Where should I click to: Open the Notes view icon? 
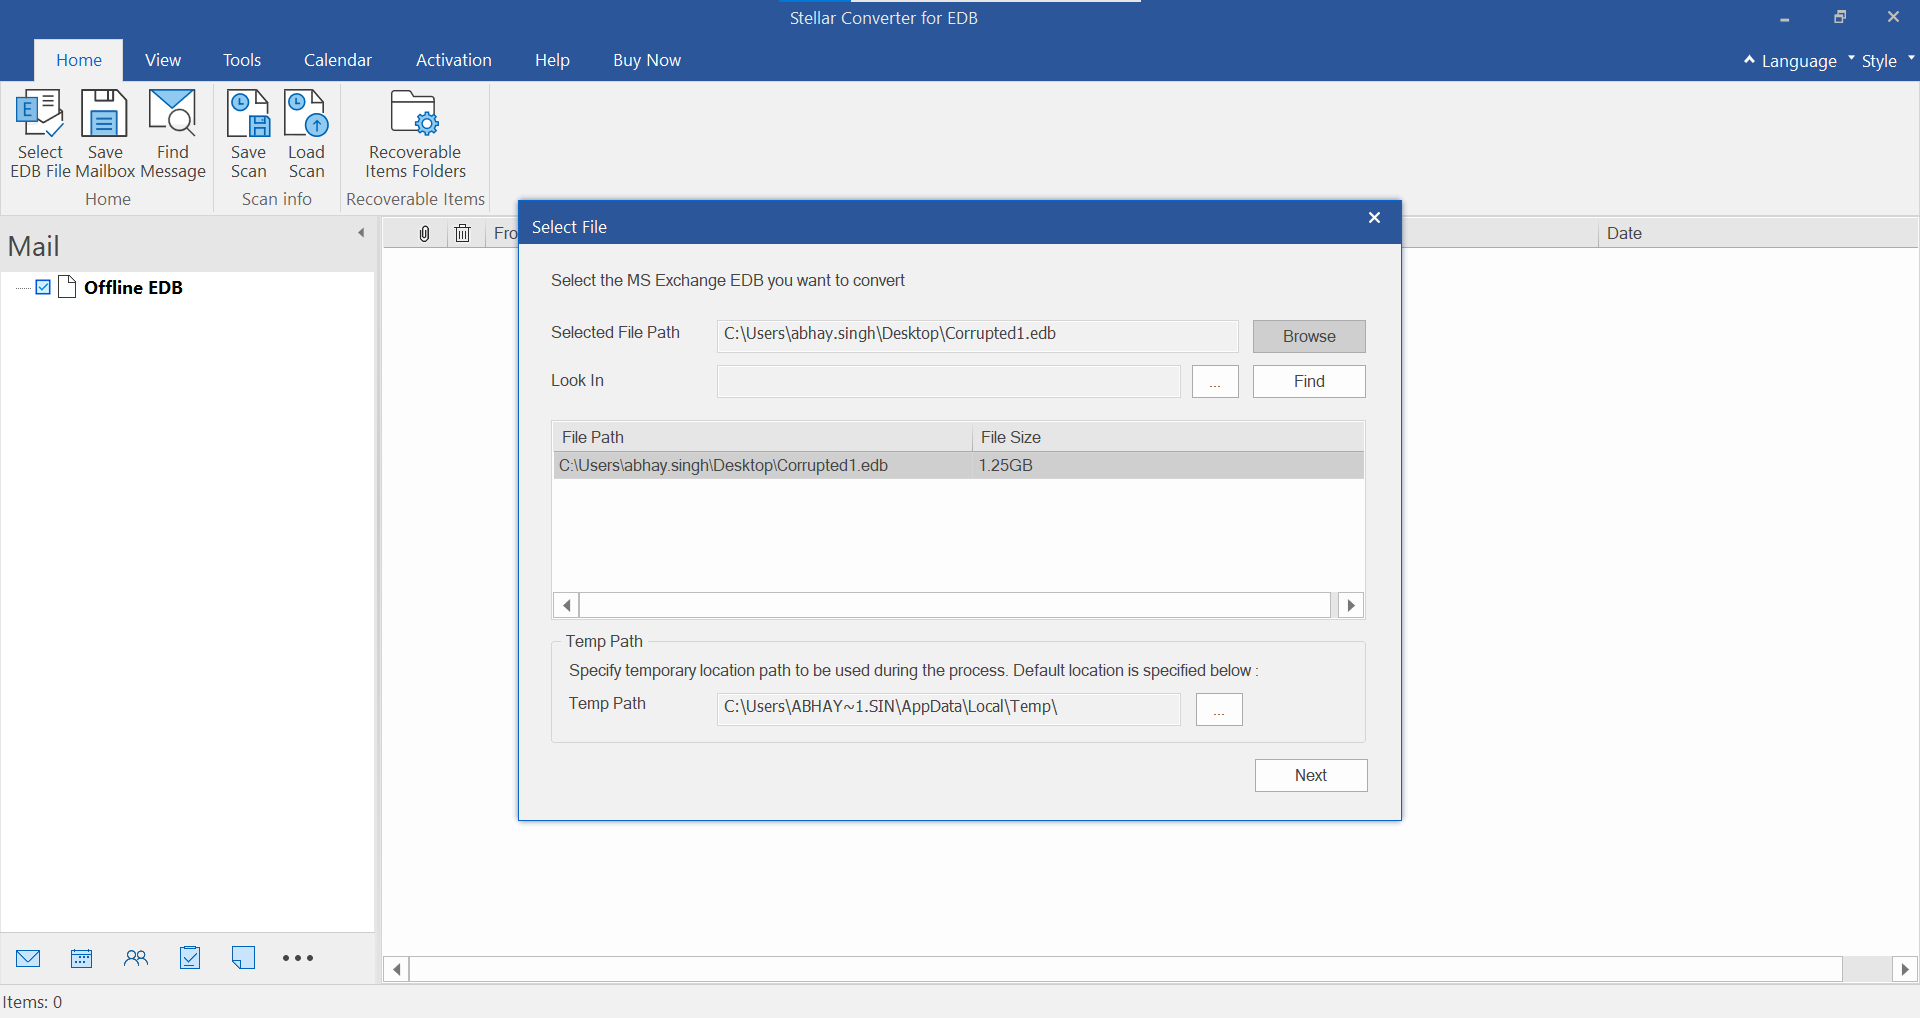click(x=243, y=958)
